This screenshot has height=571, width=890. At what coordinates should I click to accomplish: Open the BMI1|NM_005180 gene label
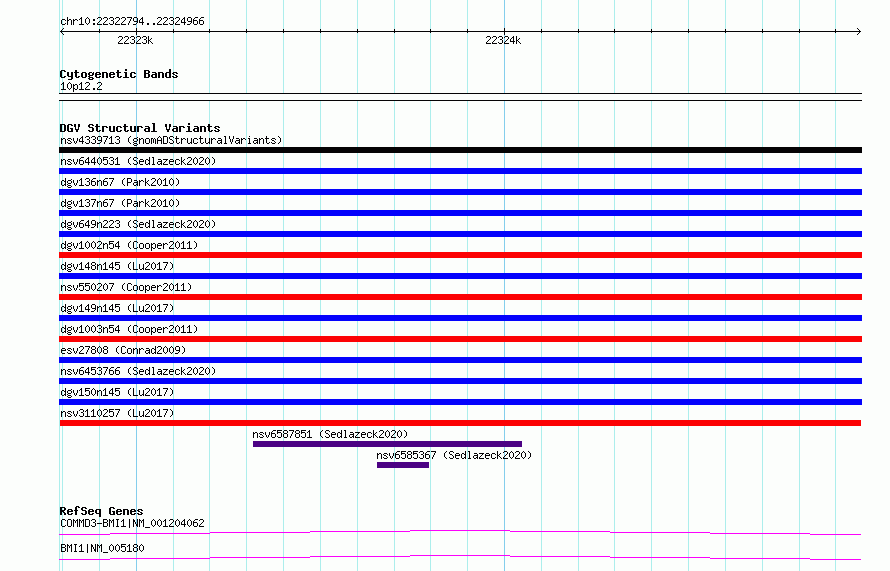[x=102, y=548]
